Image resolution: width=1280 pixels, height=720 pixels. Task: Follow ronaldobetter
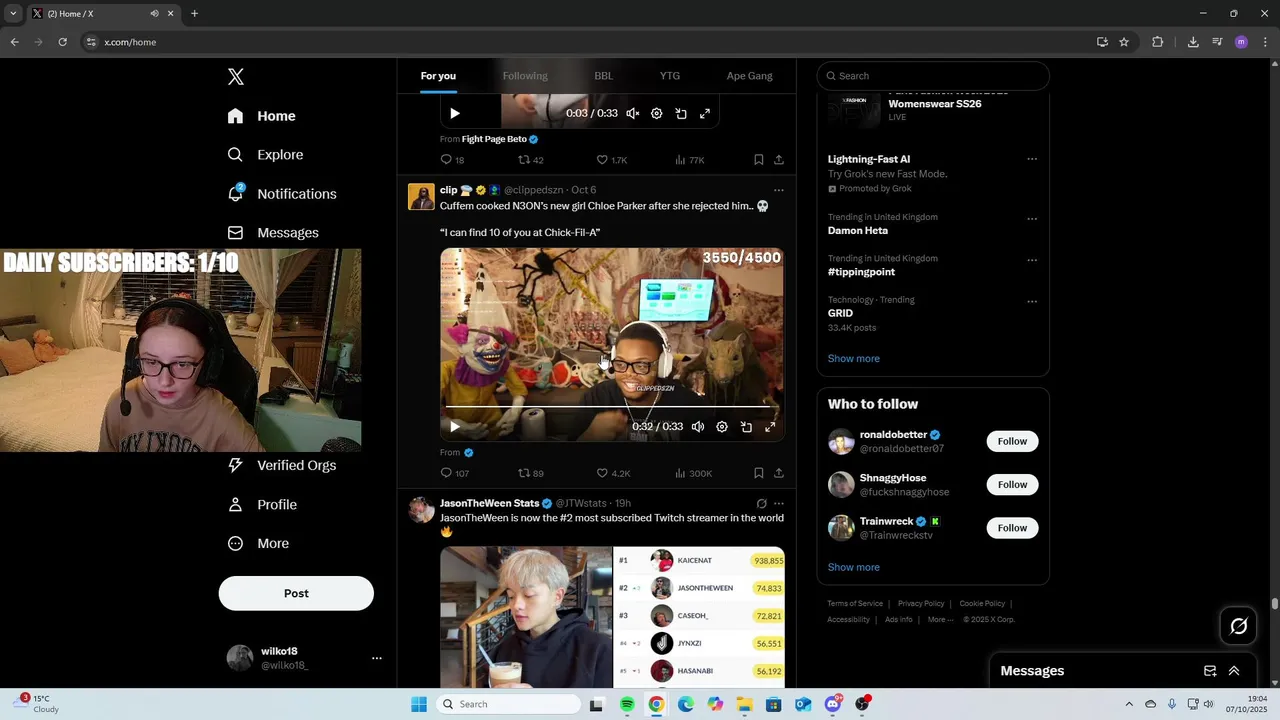tap(1012, 442)
